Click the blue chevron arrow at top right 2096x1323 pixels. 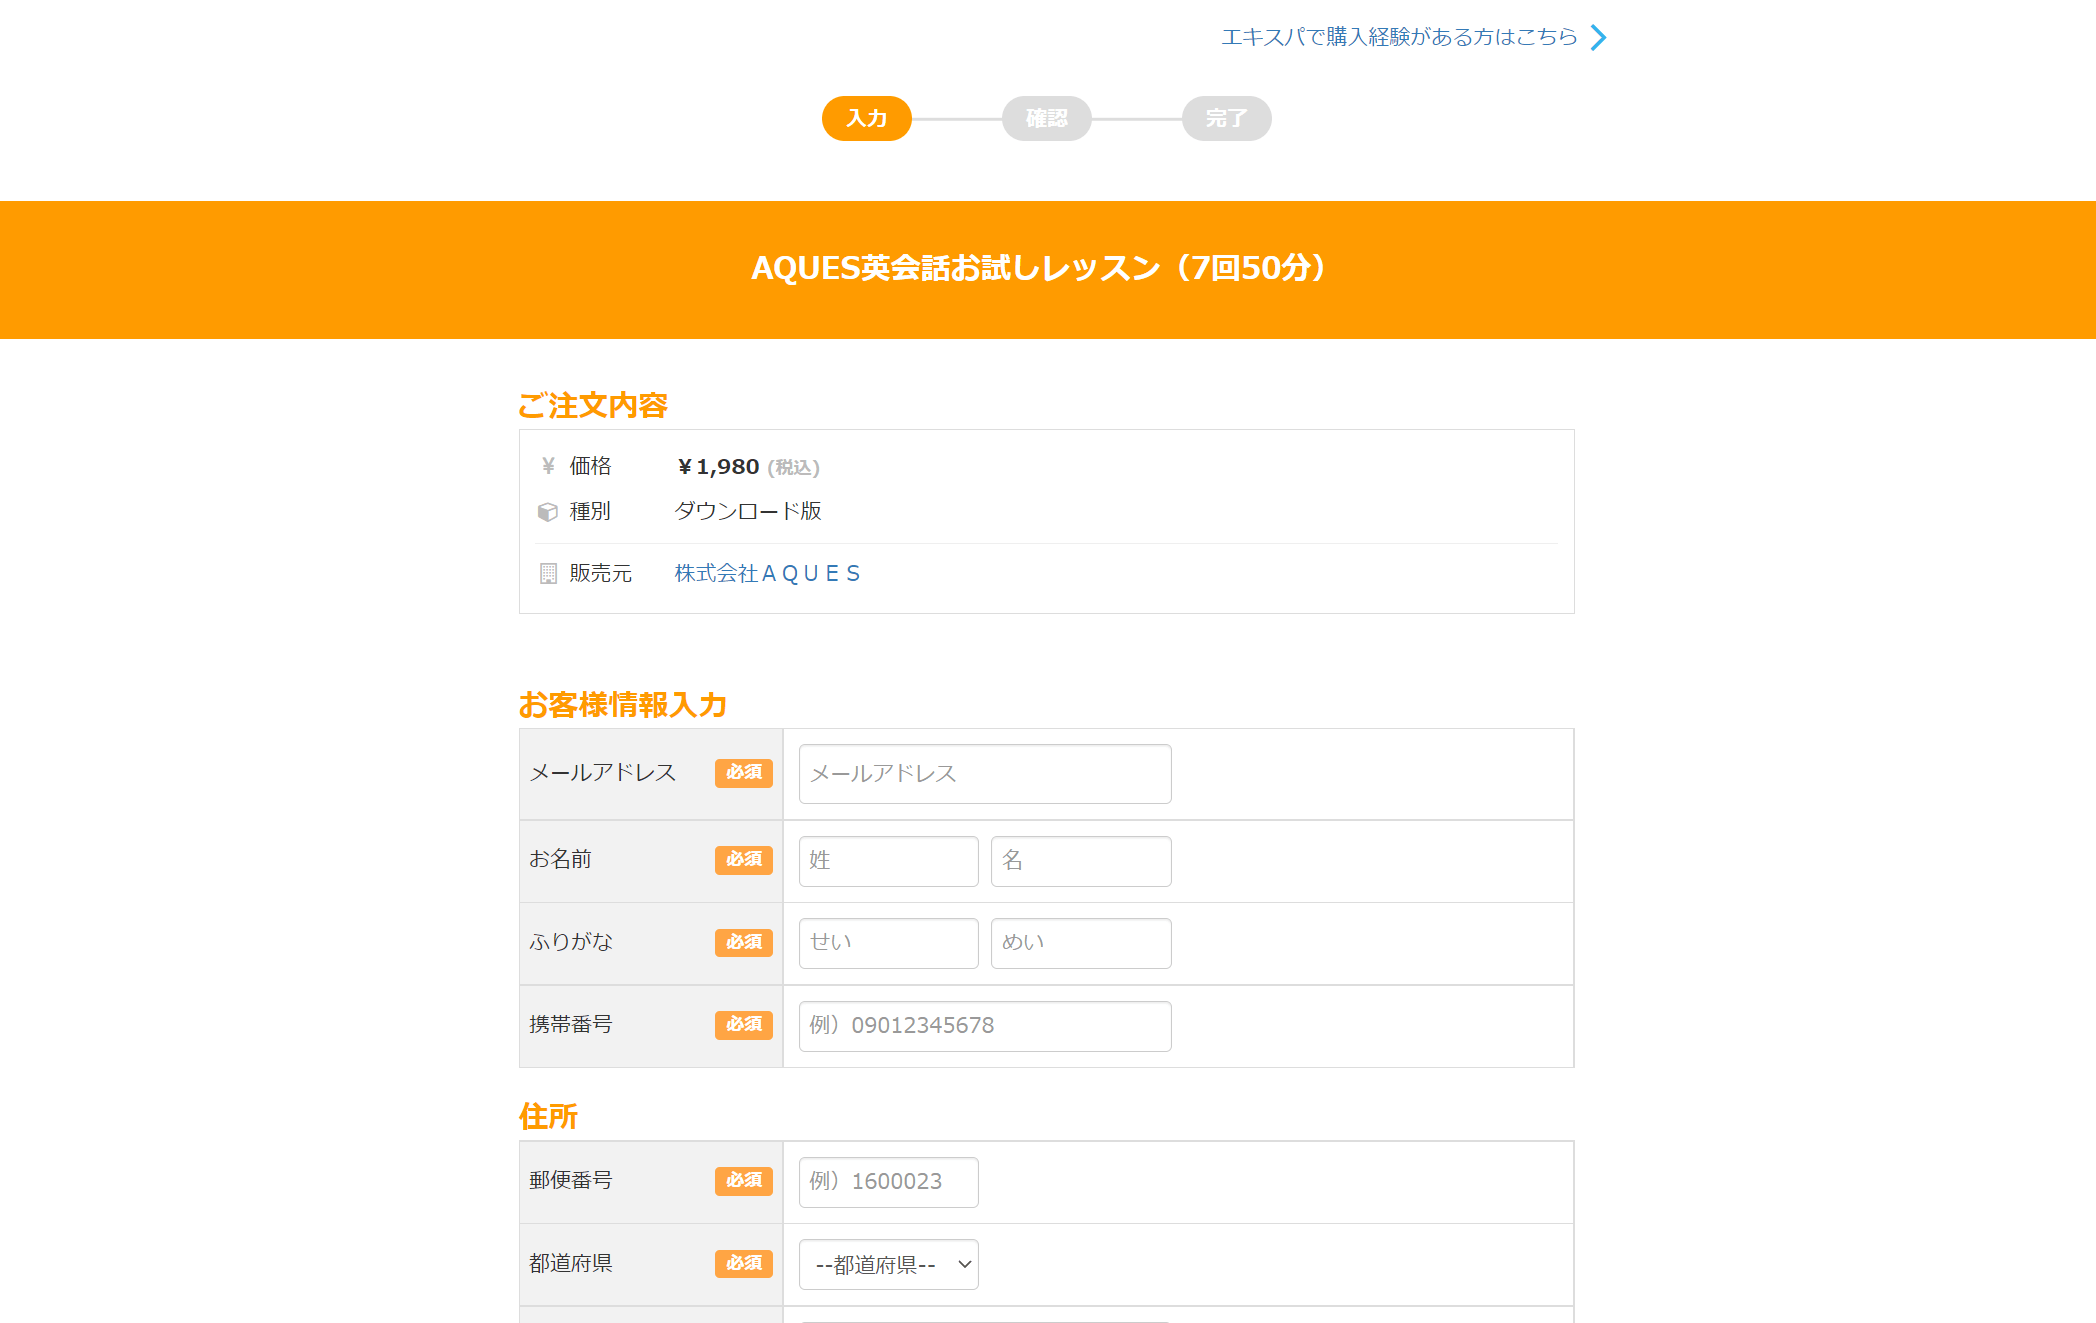(1598, 38)
